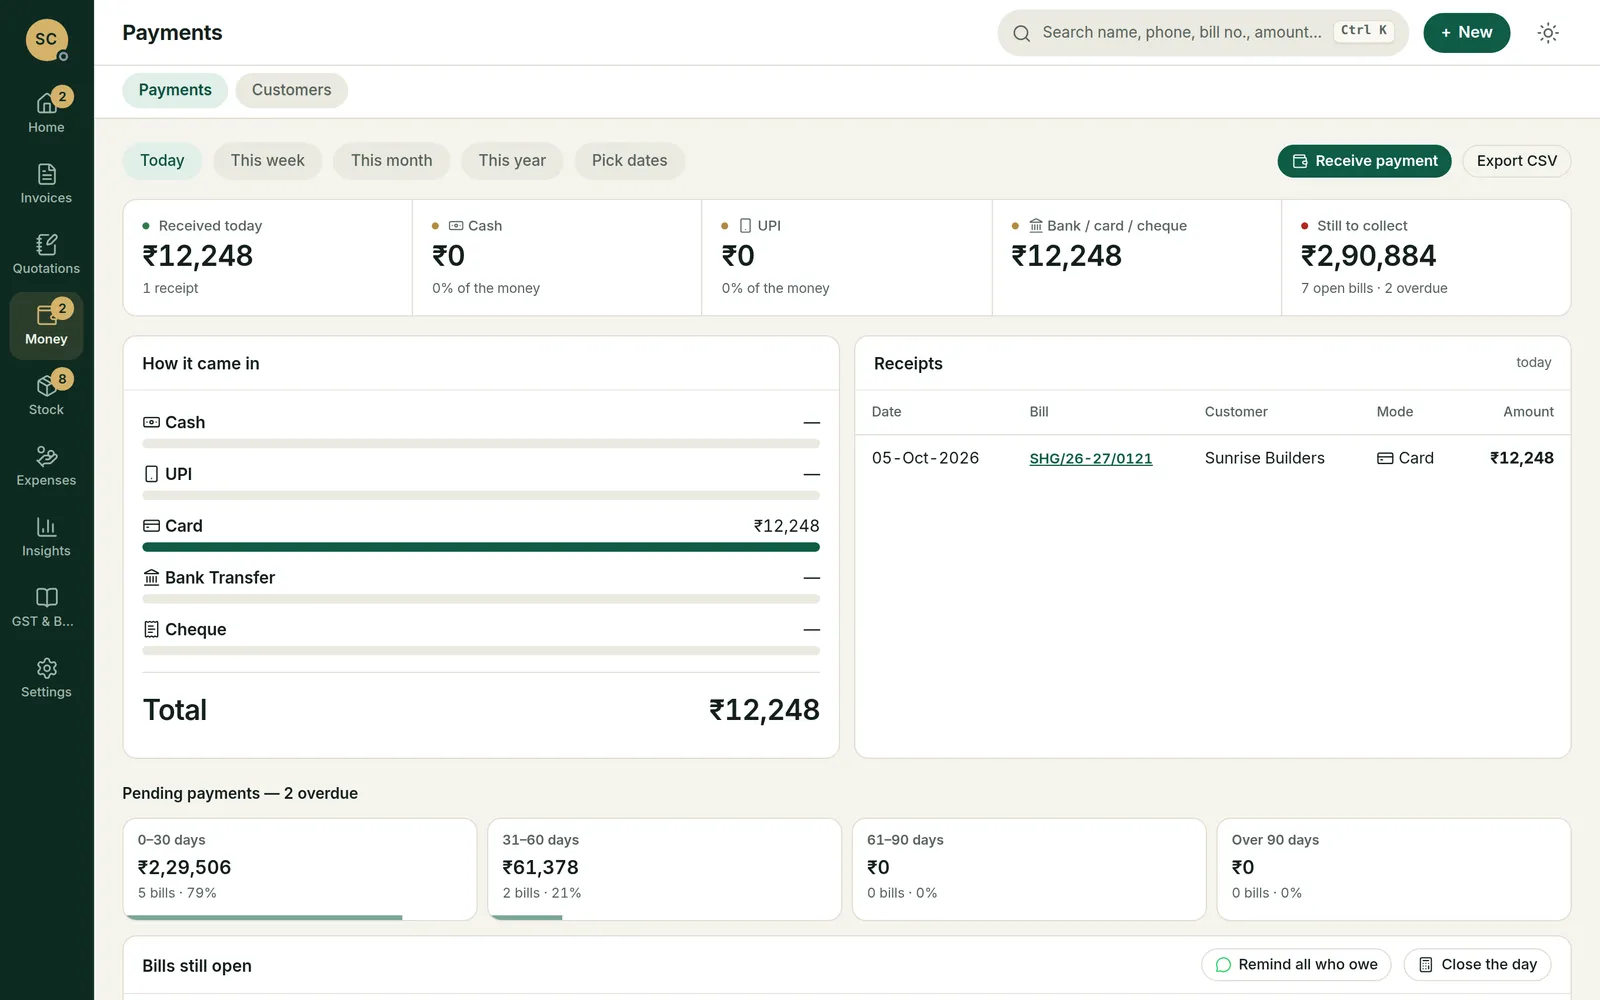This screenshot has height=1000, width=1600.
Task: Switch to the Payments tab
Action: click(x=175, y=90)
